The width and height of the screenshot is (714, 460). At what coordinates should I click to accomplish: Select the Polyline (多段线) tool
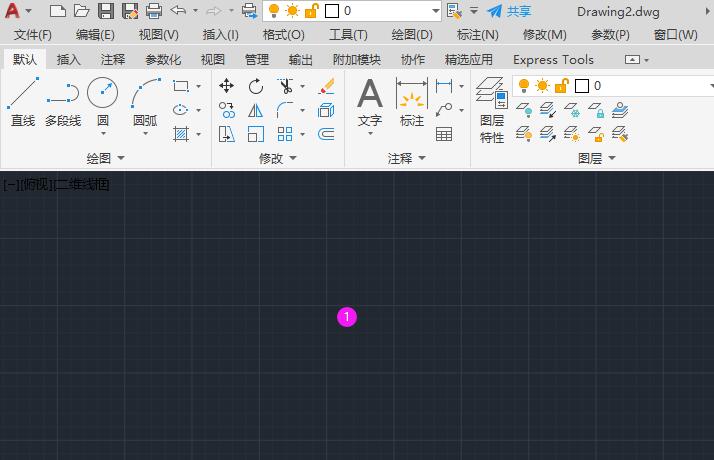[63, 102]
